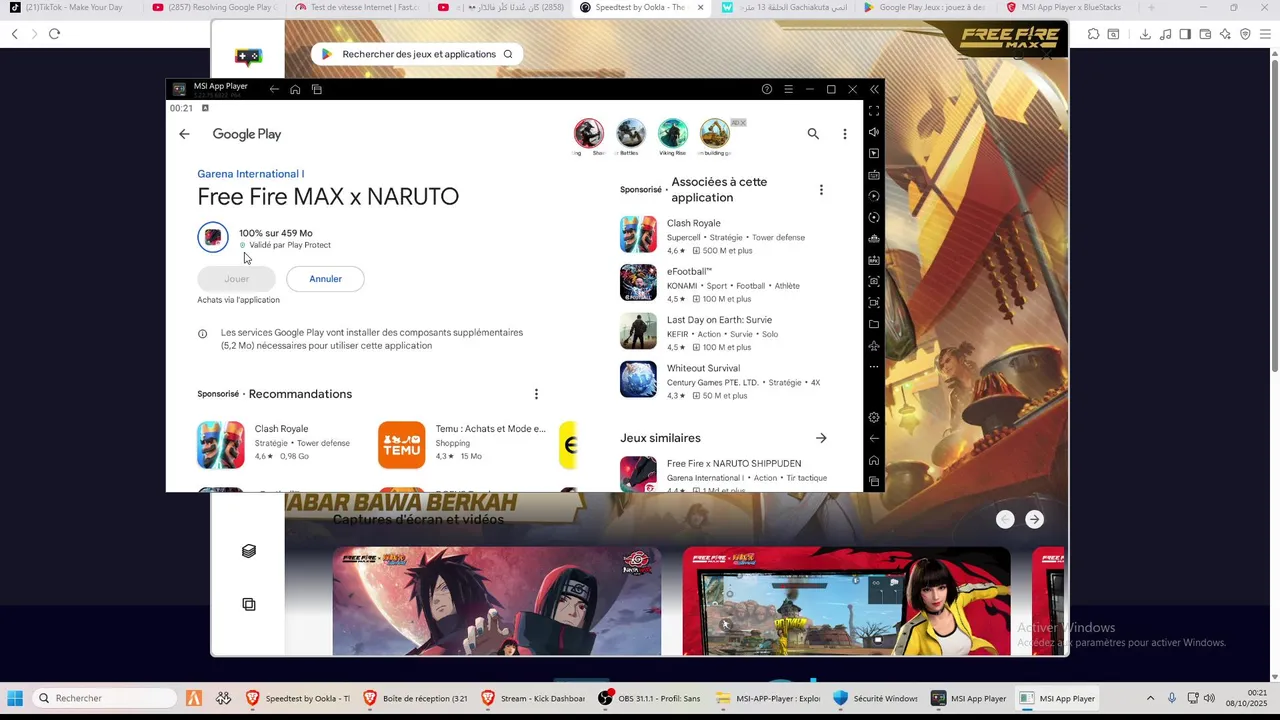Image resolution: width=1280 pixels, height=720 pixels.
Task: Open the settings gear in MSI sidebar
Action: (874, 417)
